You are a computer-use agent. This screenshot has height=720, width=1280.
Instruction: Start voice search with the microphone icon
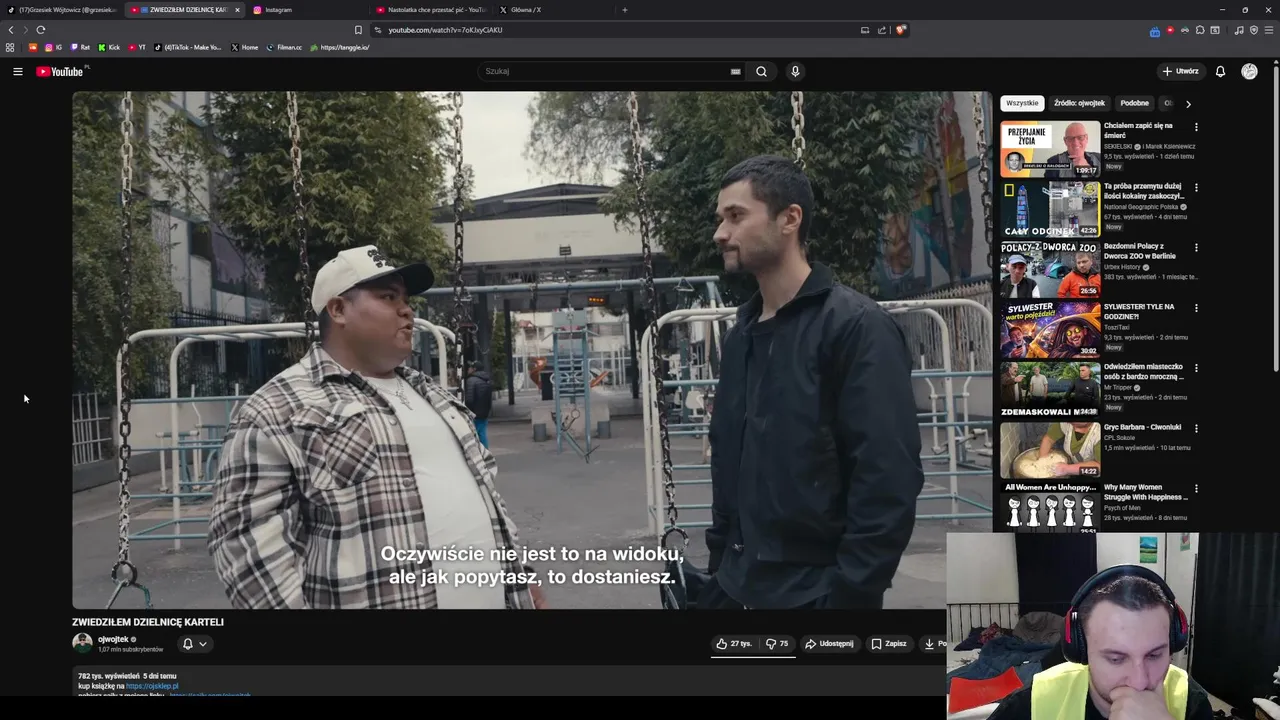click(795, 71)
